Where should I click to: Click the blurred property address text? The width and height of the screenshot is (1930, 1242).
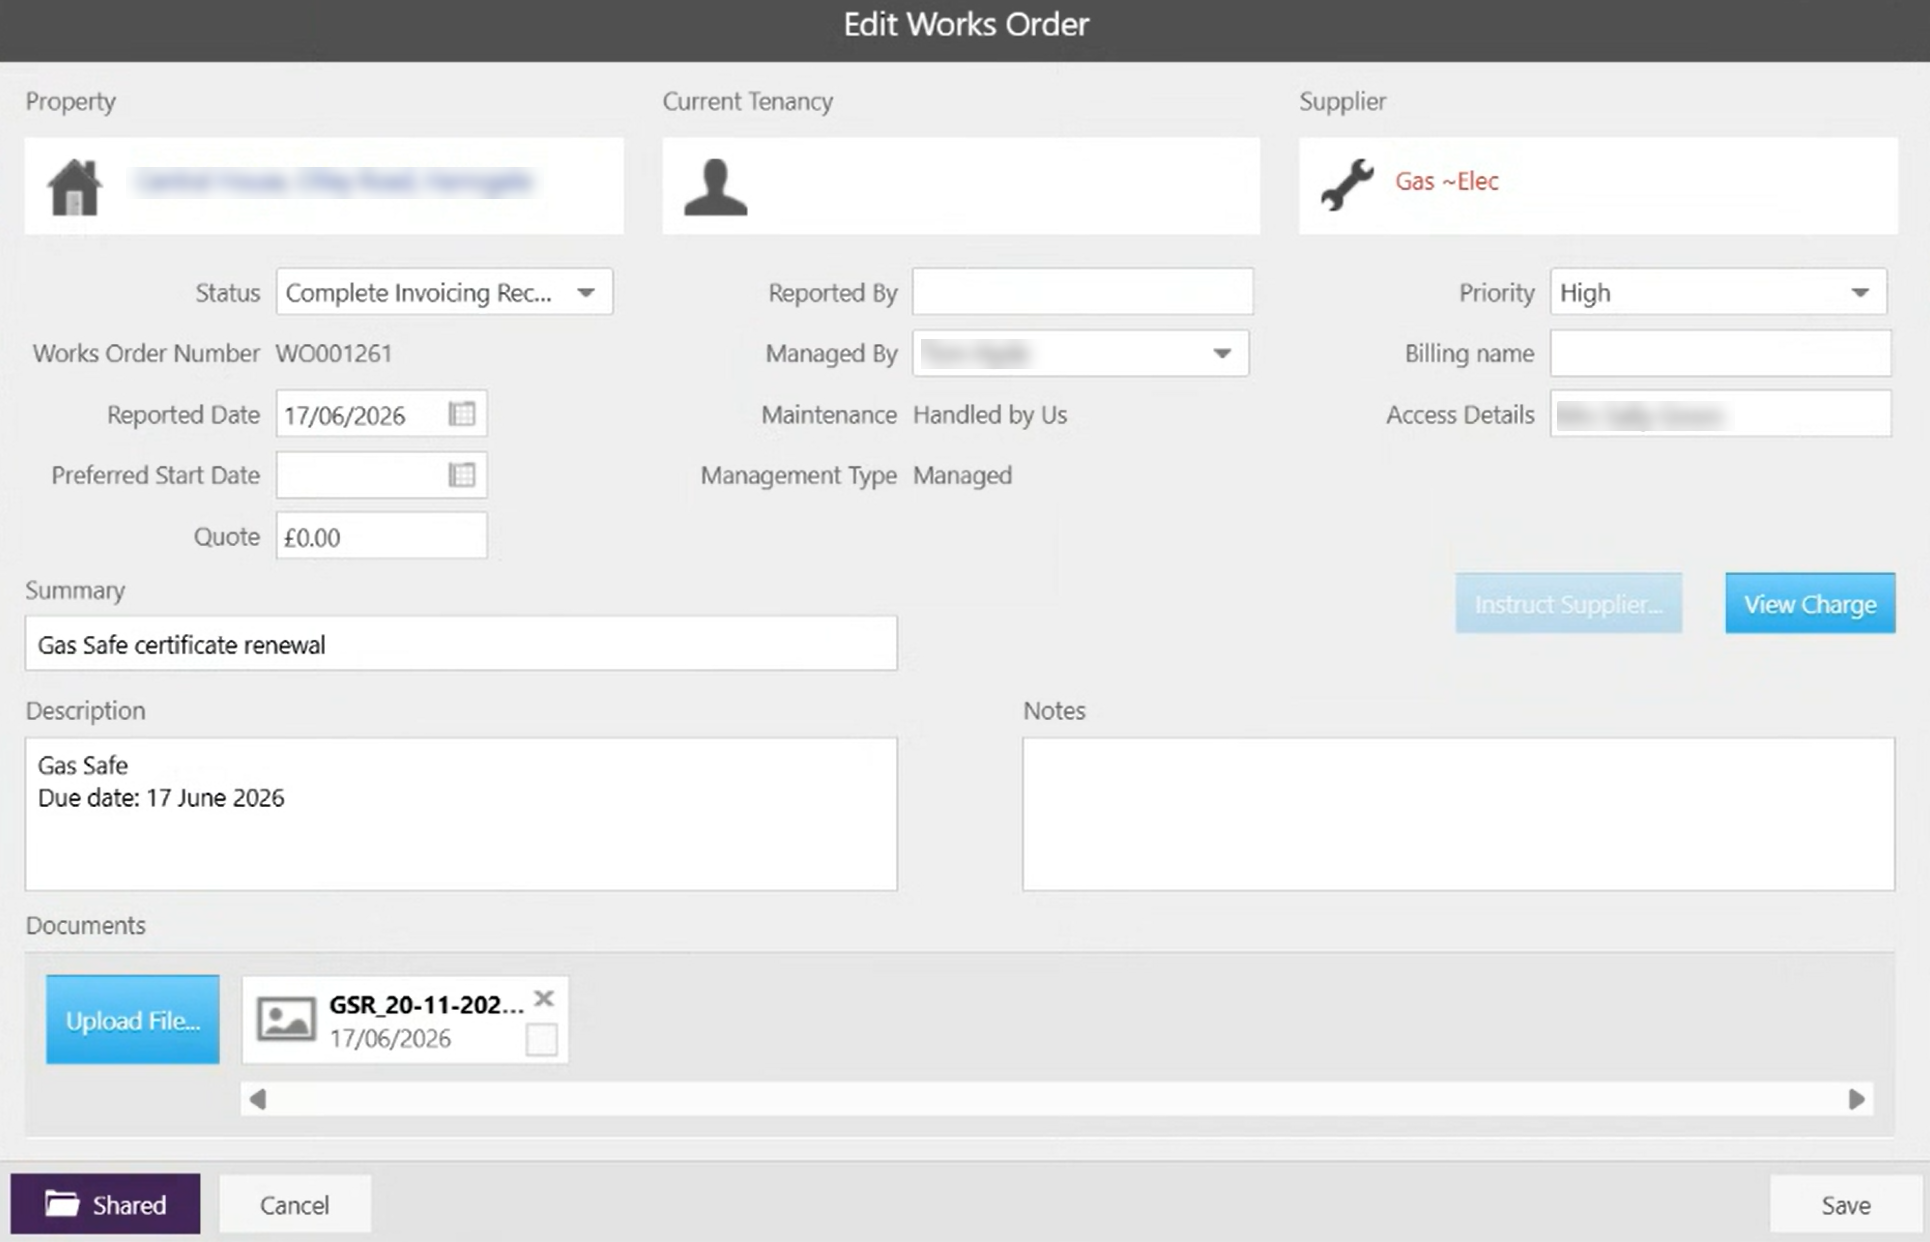click(334, 181)
